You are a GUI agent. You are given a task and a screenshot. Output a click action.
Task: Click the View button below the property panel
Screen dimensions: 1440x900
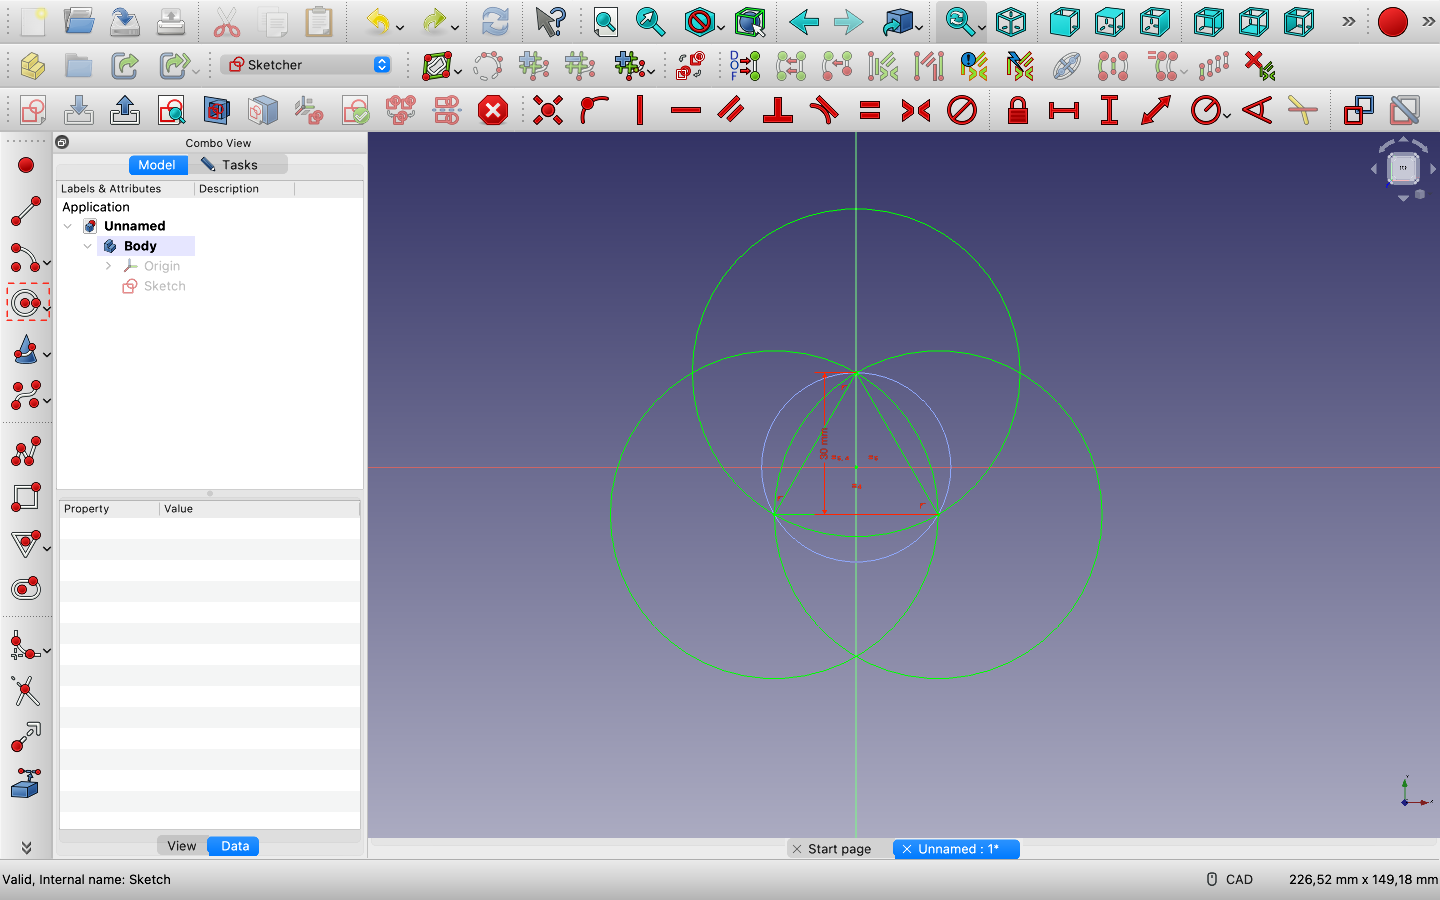coord(181,845)
